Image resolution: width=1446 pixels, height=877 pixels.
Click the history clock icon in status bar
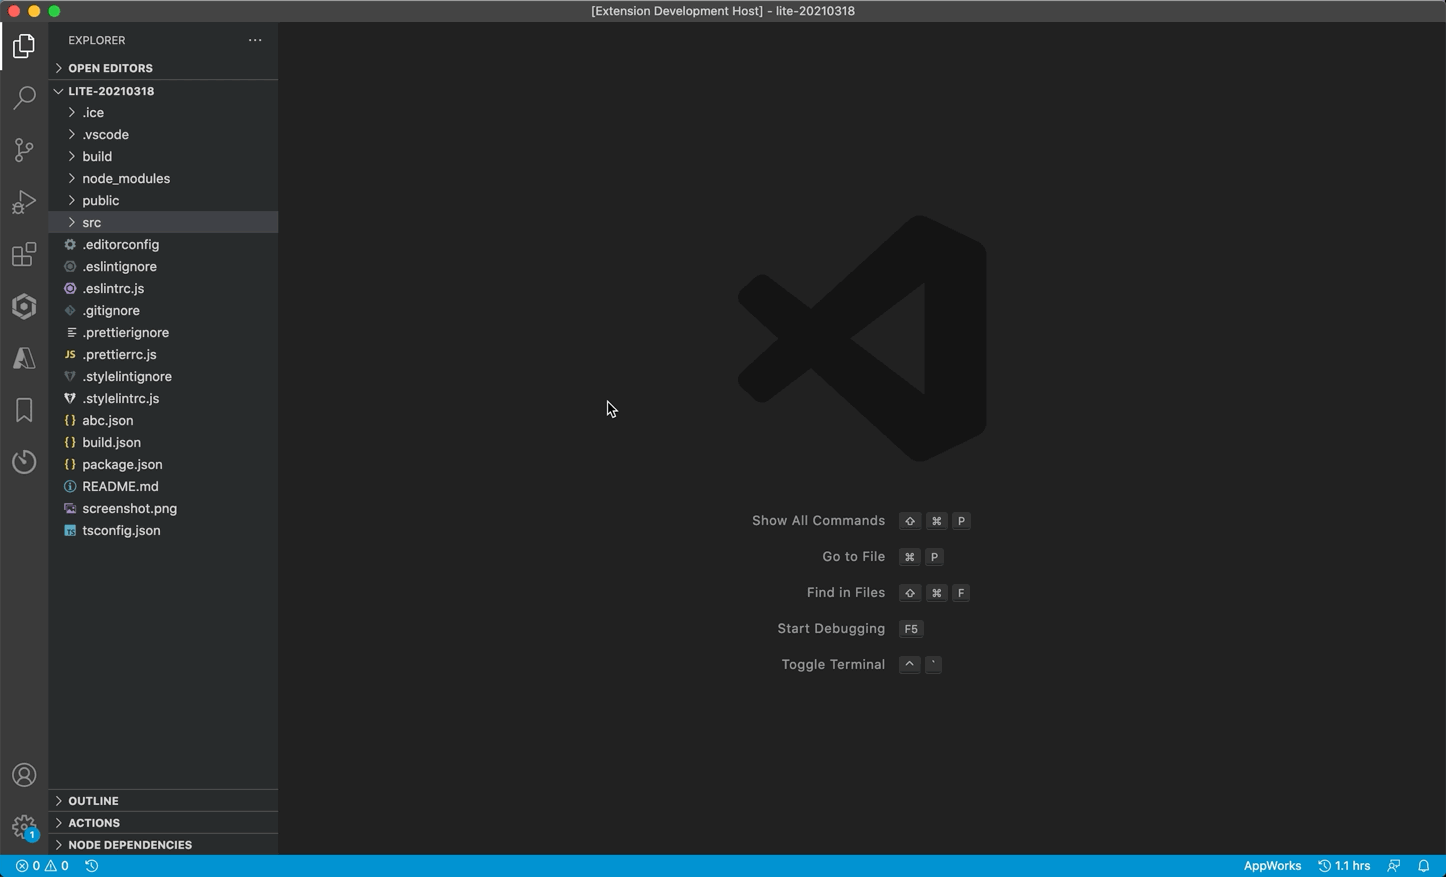pyautogui.click(x=92, y=866)
